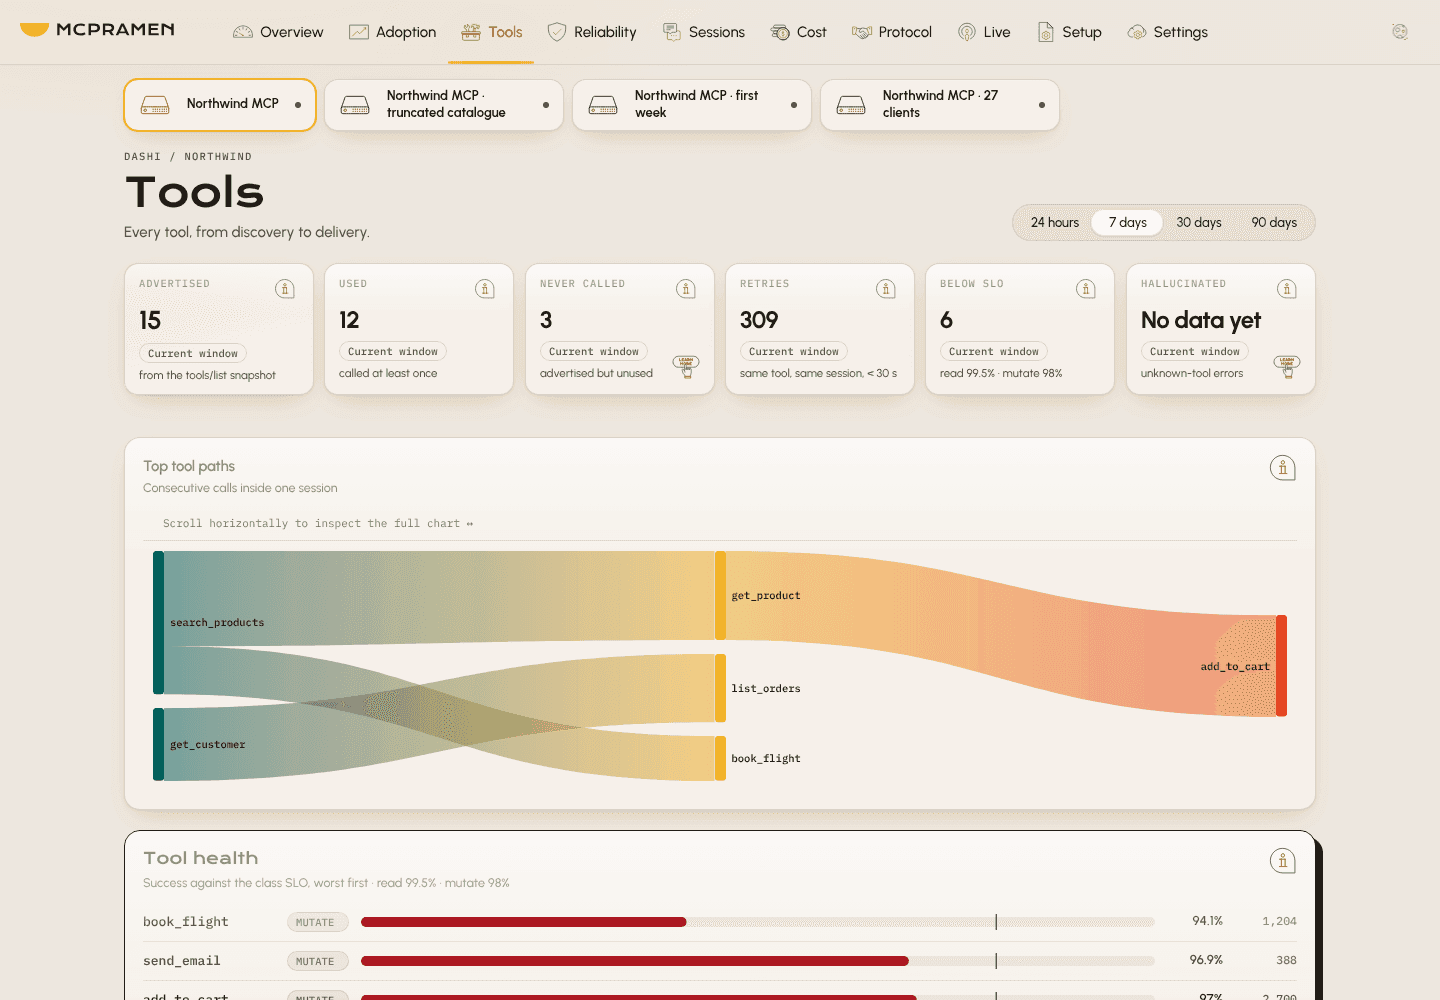The width and height of the screenshot is (1440, 1000).
Task: Click the get_product node in the chart
Action: coord(720,595)
